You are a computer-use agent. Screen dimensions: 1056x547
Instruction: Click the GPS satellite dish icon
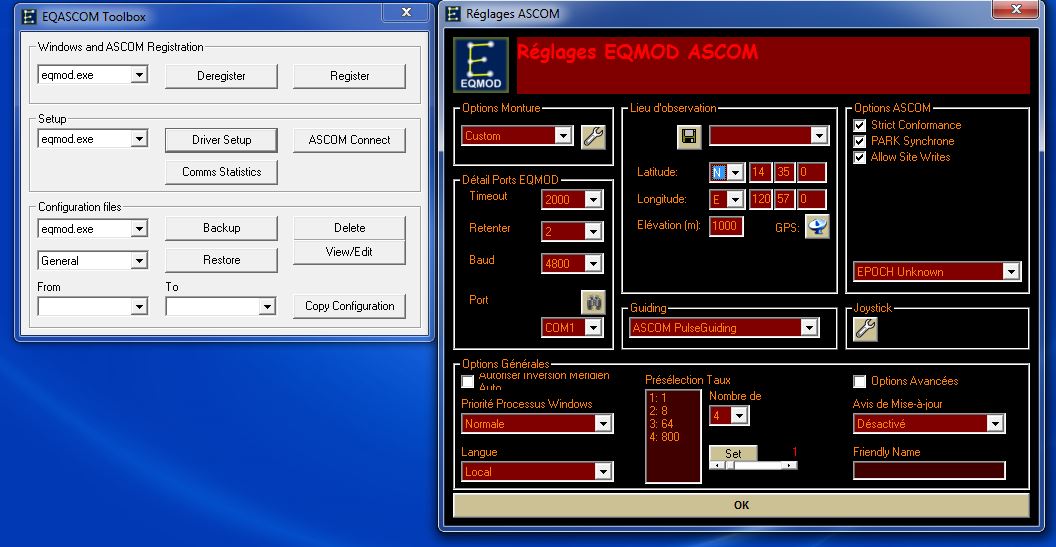pos(817,227)
